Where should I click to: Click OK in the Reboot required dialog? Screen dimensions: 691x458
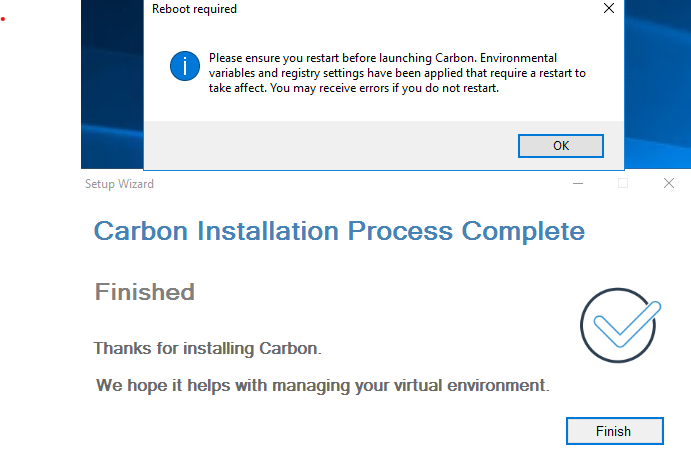pyautogui.click(x=561, y=146)
